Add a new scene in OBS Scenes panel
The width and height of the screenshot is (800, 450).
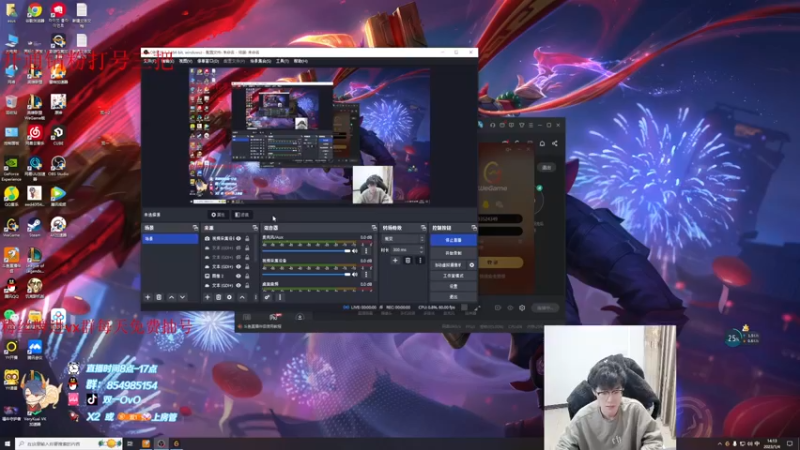point(148,297)
